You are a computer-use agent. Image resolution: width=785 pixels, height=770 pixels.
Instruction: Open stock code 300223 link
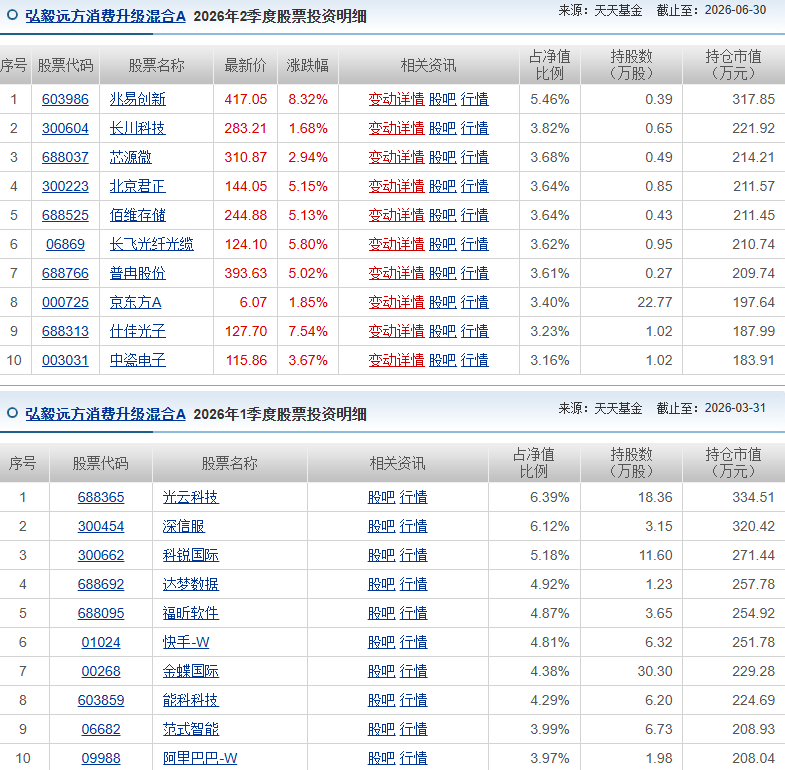click(x=65, y=186)
